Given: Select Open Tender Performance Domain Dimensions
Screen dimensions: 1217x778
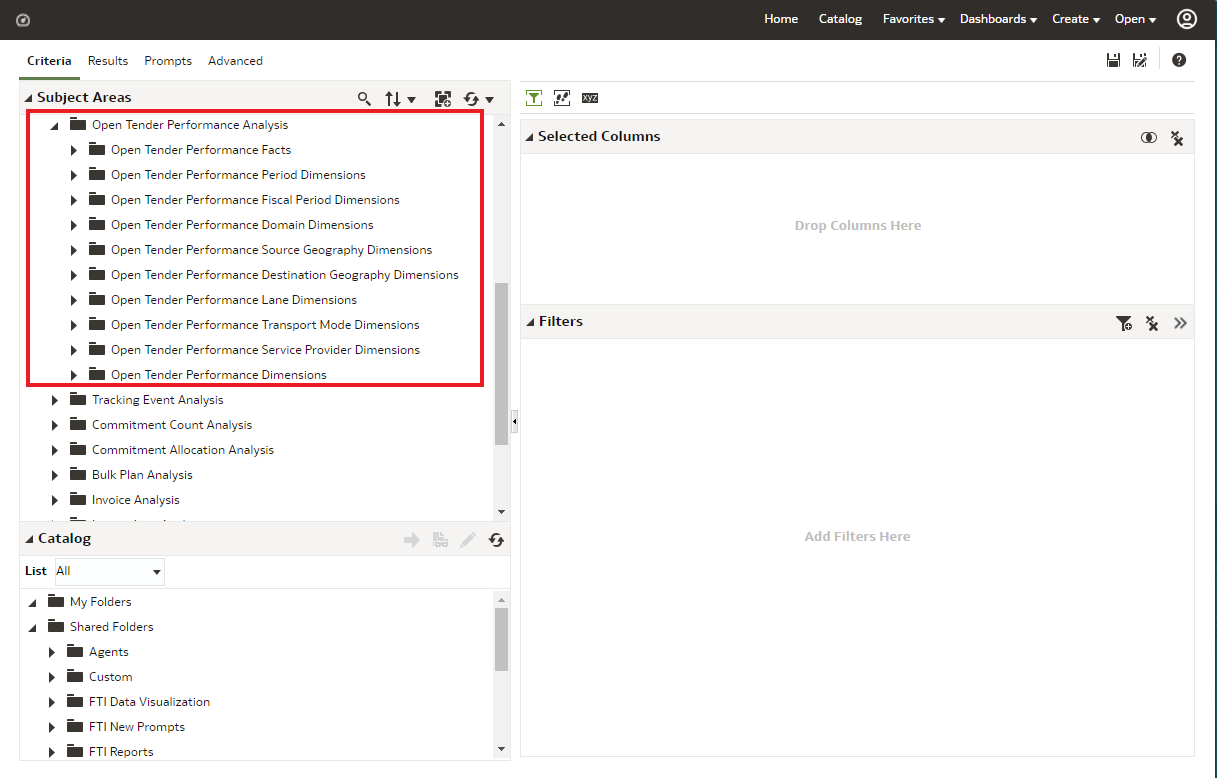Looking at the screenshot, I should [x=242, y=225].
